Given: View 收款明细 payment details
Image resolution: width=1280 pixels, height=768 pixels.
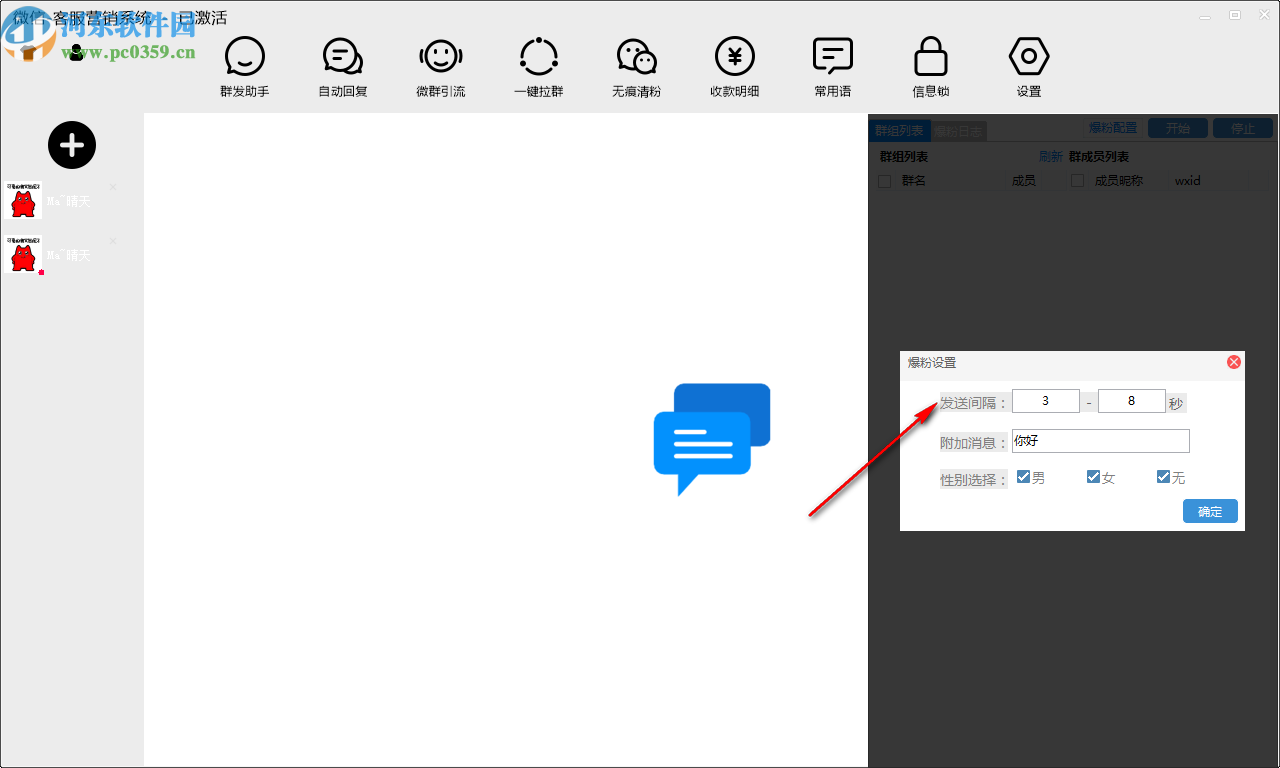Looking at the screenshot, I should [x=734, y=58].
